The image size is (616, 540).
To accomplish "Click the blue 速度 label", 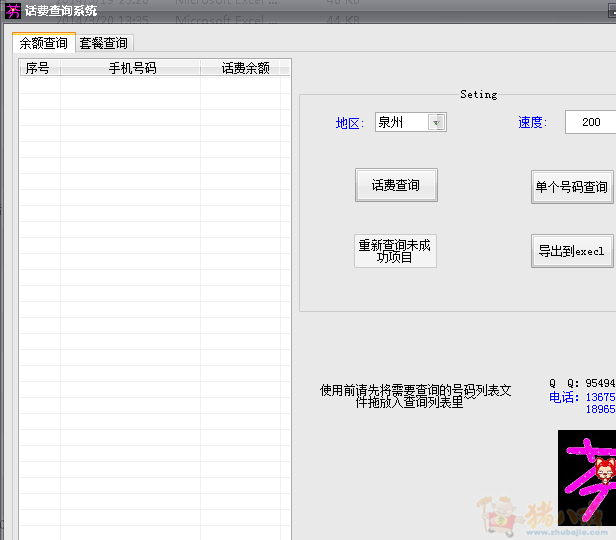I will 531,123.
